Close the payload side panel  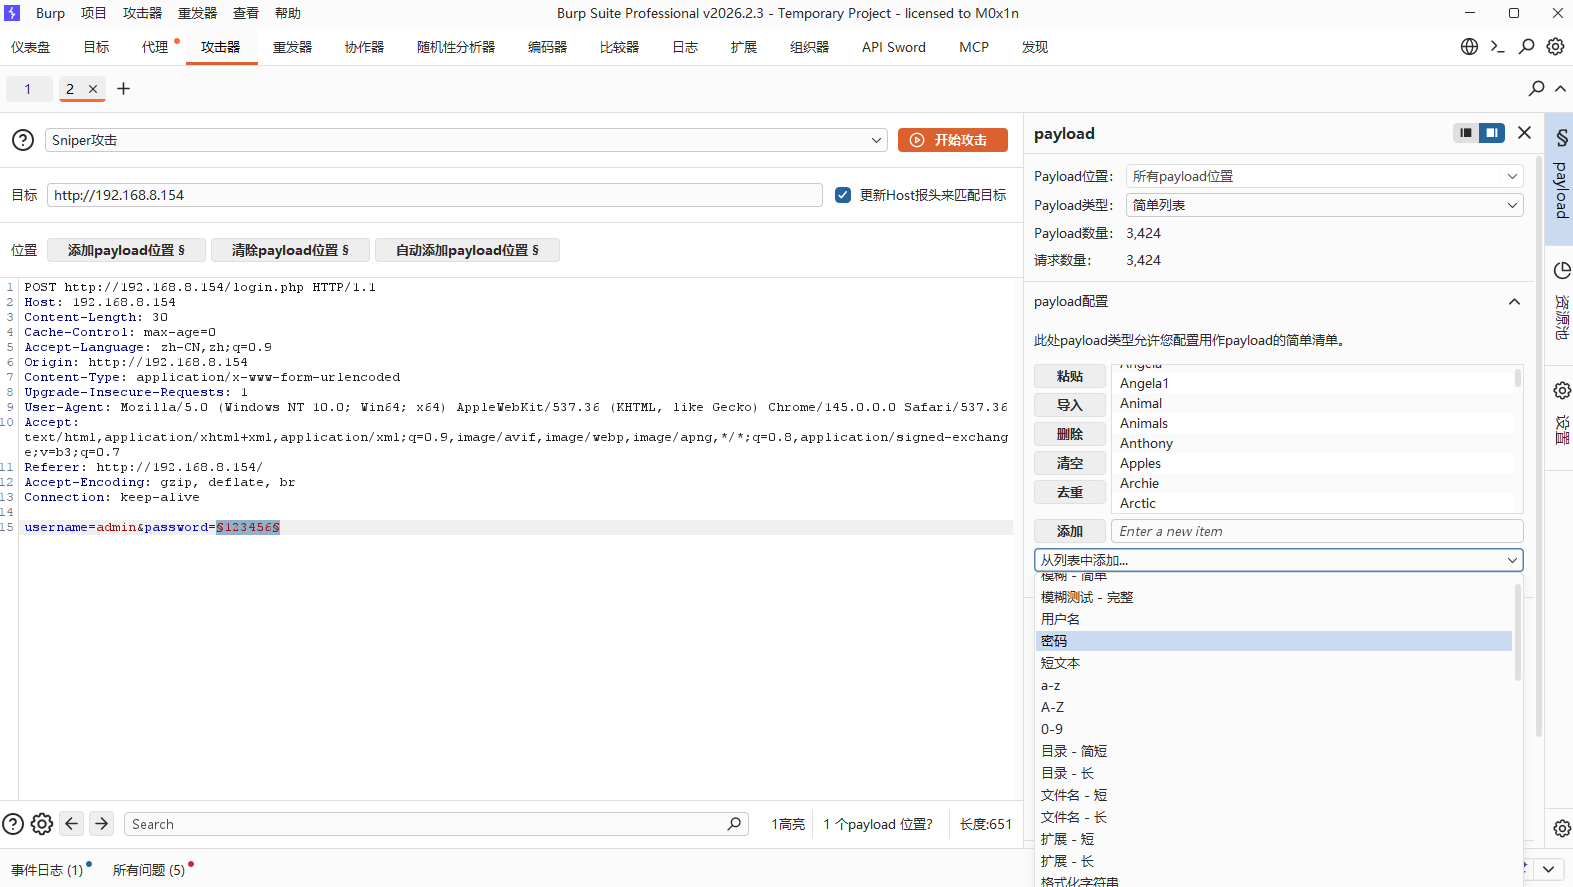1524,133
